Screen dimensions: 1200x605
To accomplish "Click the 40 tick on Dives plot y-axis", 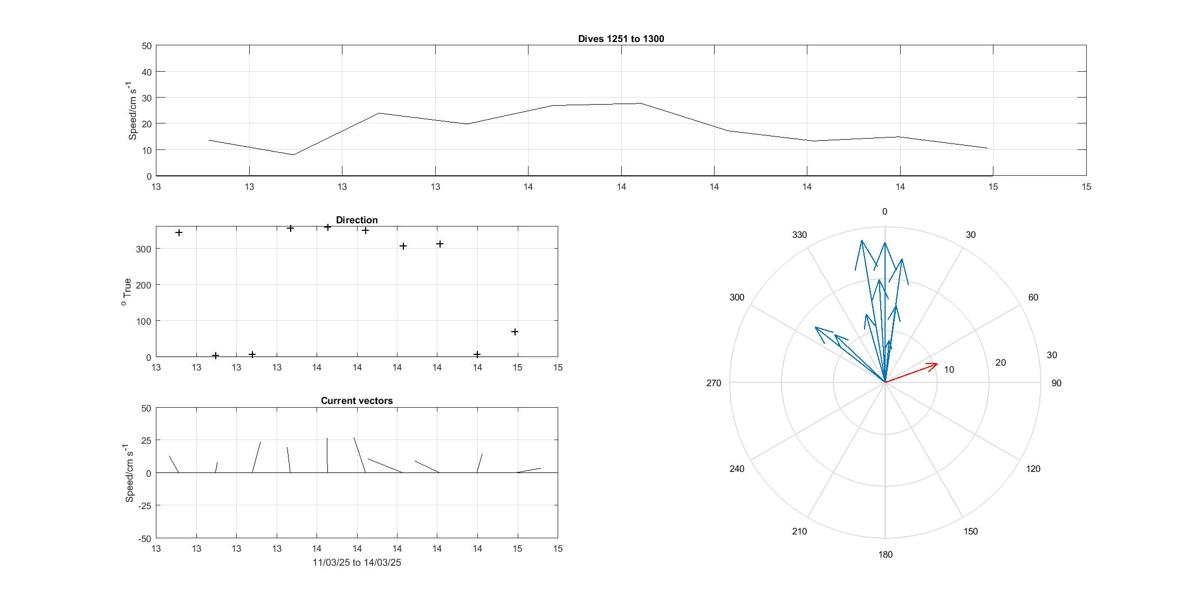I will pyautogui.click(x=146, y=72).
